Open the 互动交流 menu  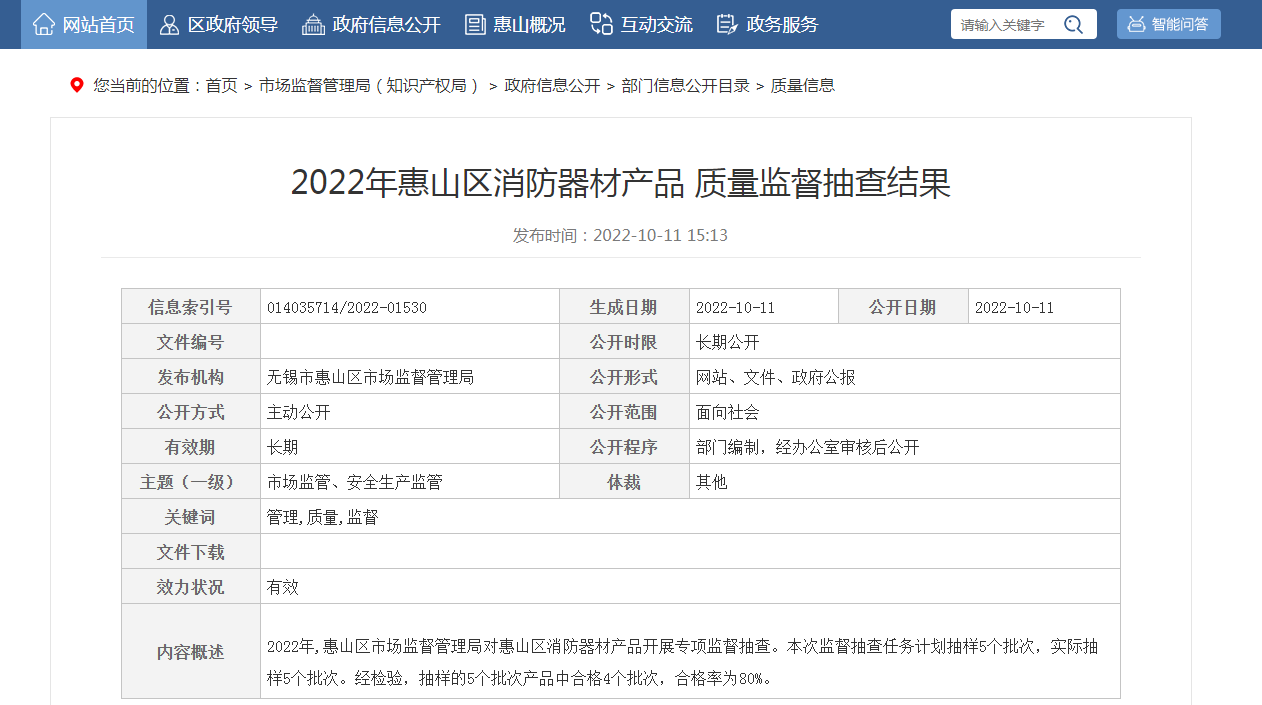tap(641, 24)
